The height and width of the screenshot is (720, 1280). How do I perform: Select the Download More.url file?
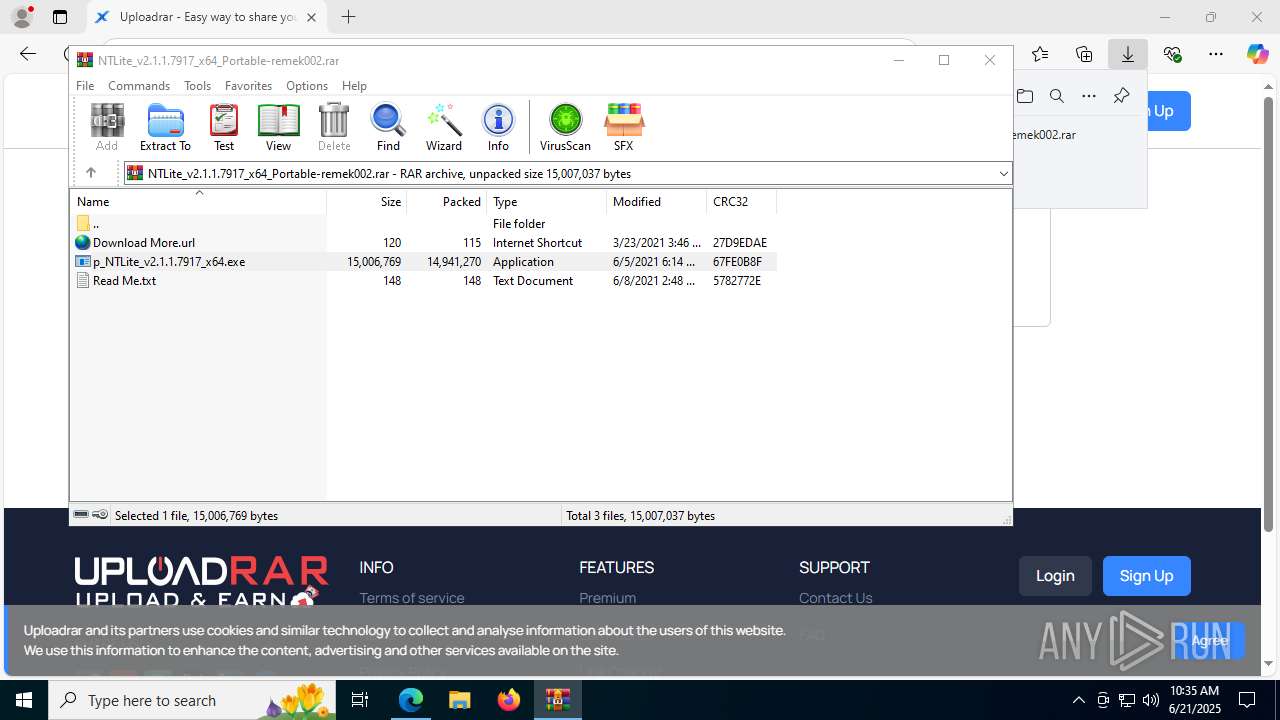point(423,243)
